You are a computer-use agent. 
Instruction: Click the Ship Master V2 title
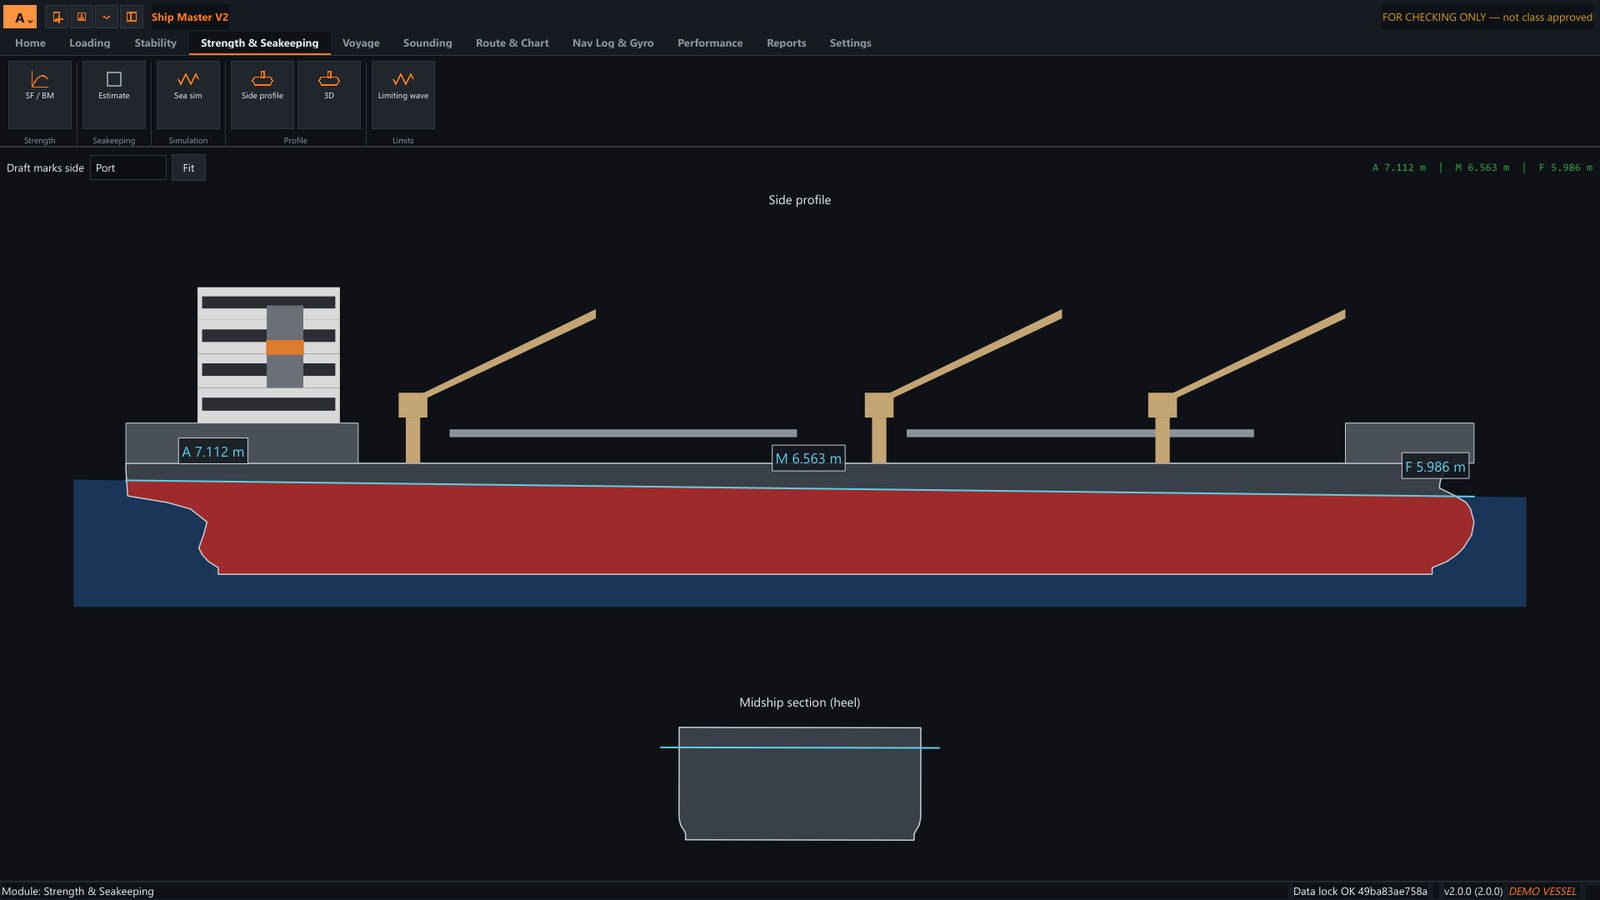click(190, 17)
